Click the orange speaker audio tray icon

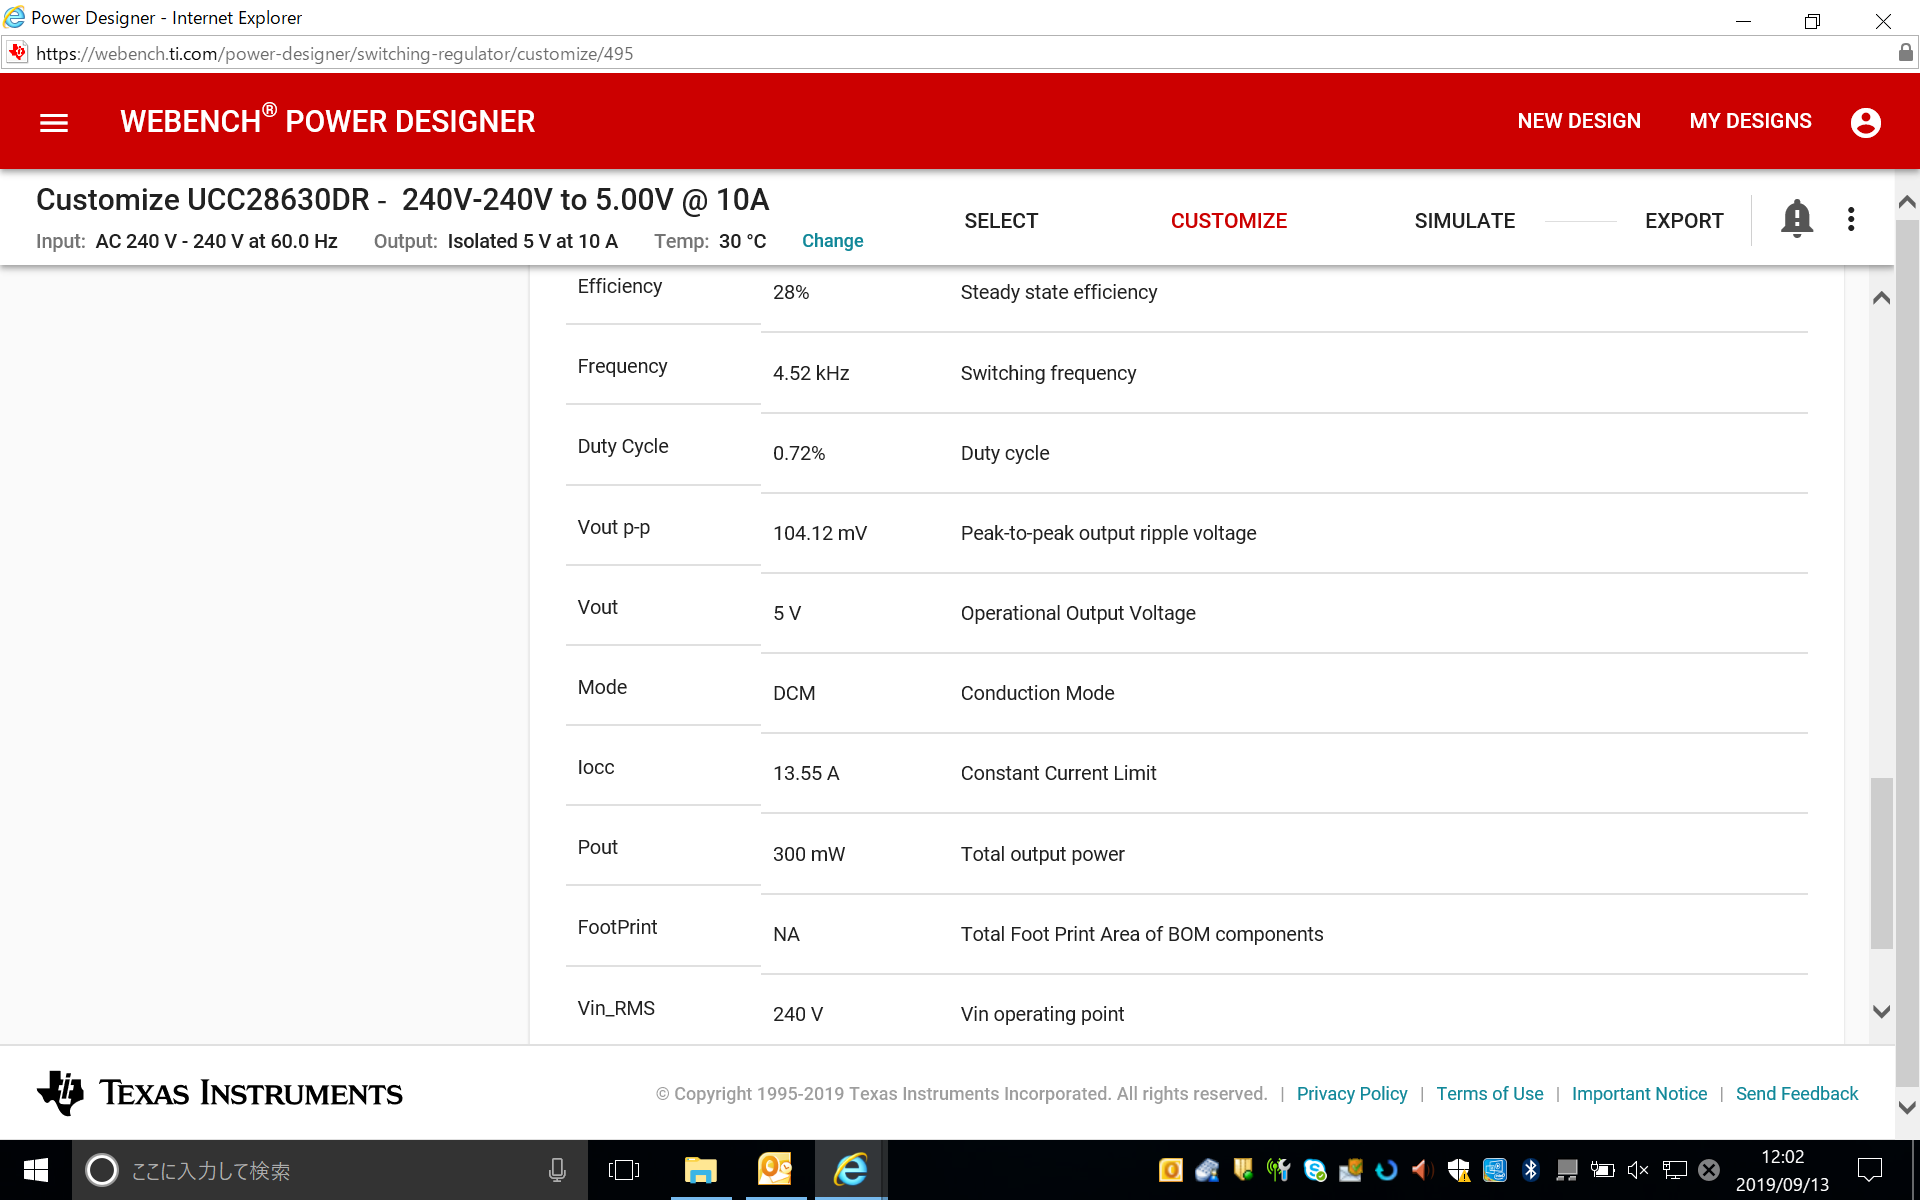click(x=1422, y=1170)
